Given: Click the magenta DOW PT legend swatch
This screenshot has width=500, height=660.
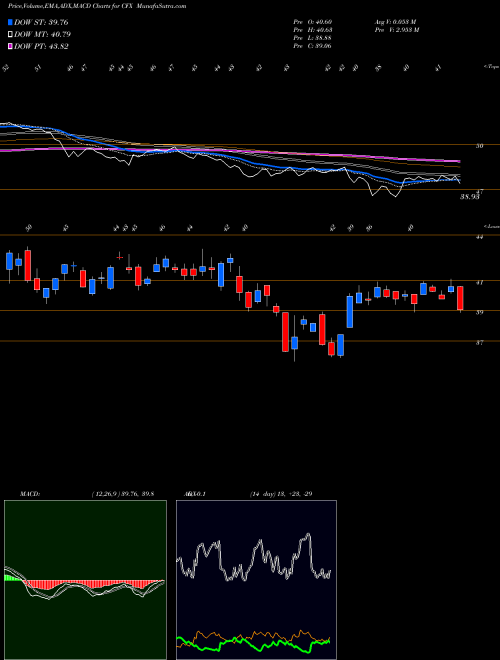Looking at the screenshot, I should click(10, 46).
